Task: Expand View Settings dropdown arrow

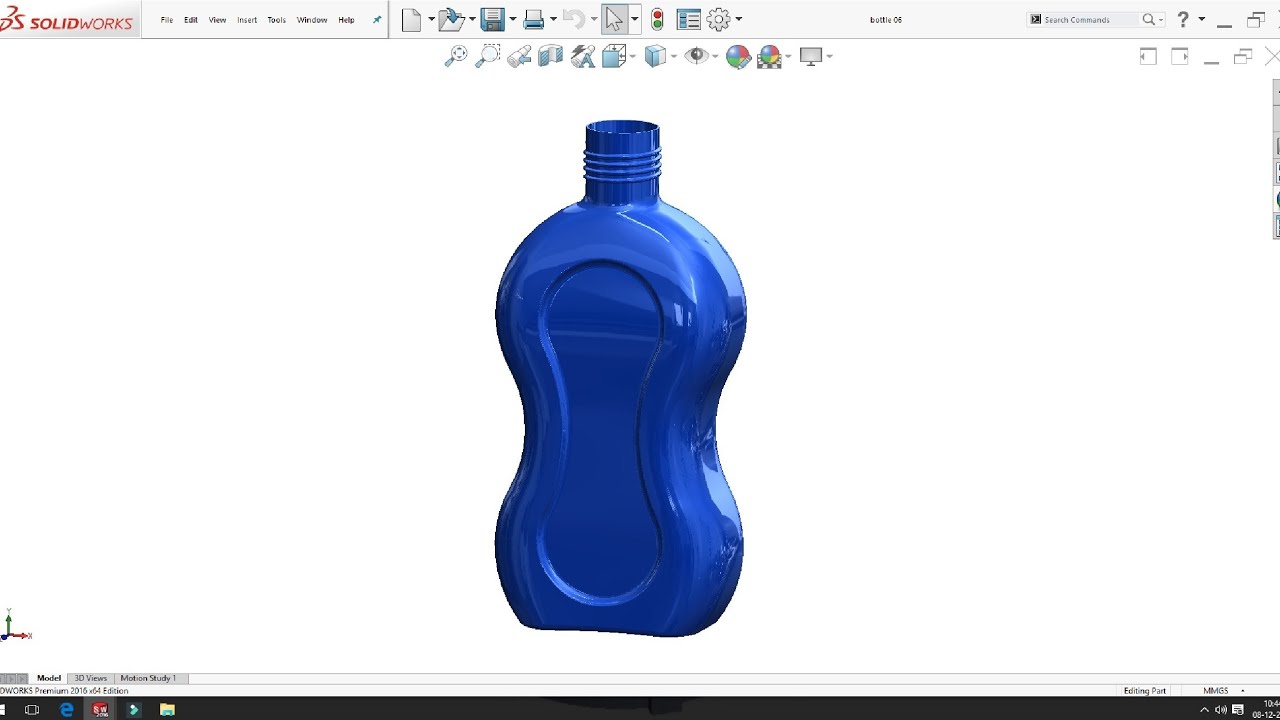Action: click(830, 57)
